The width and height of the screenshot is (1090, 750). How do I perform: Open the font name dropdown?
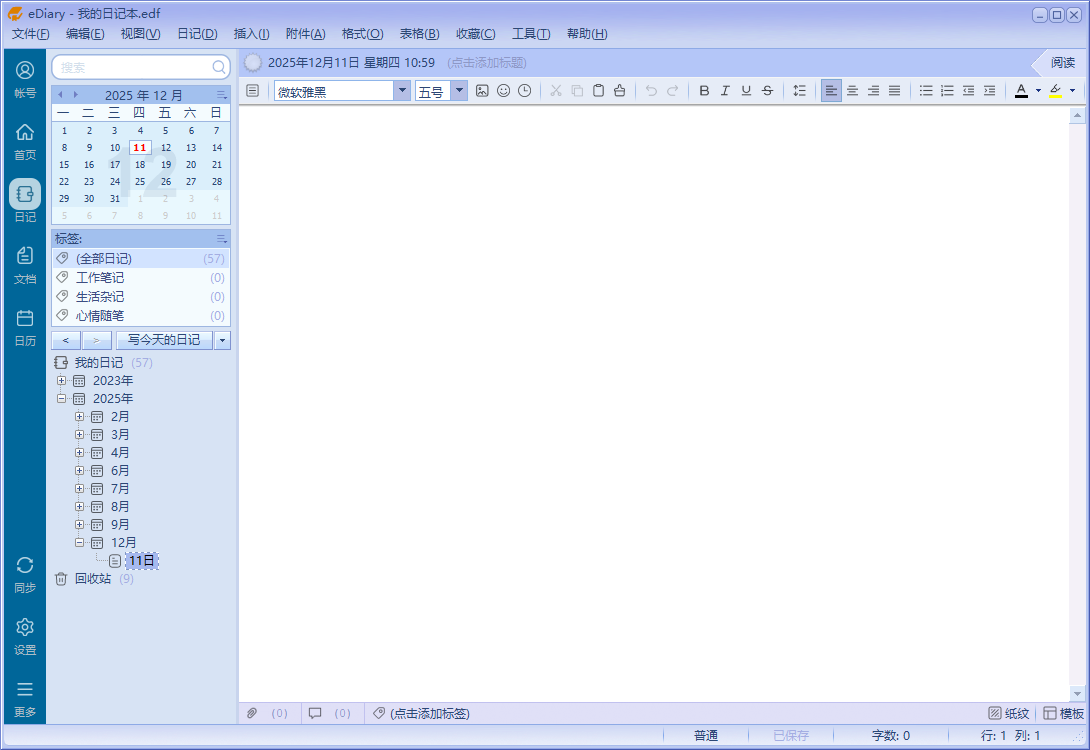(402, 91)
